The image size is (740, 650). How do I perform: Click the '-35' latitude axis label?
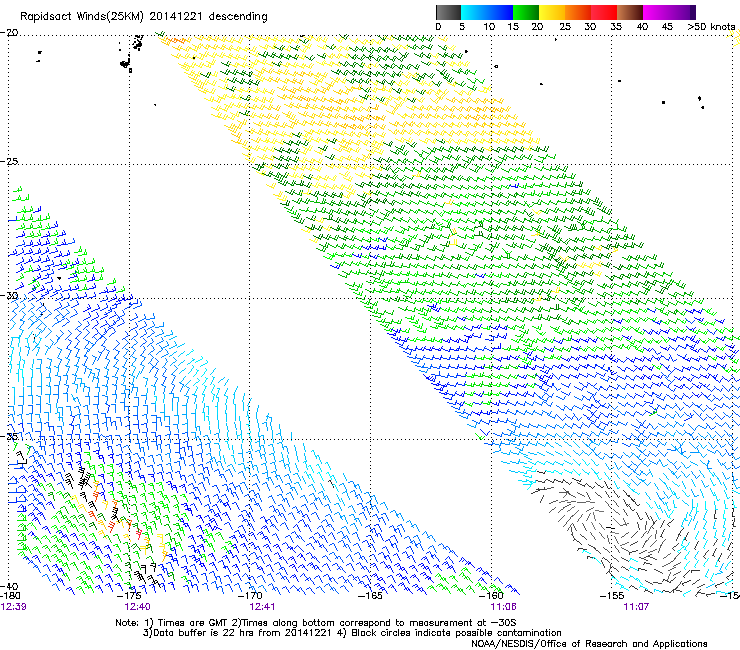[9, 436]
